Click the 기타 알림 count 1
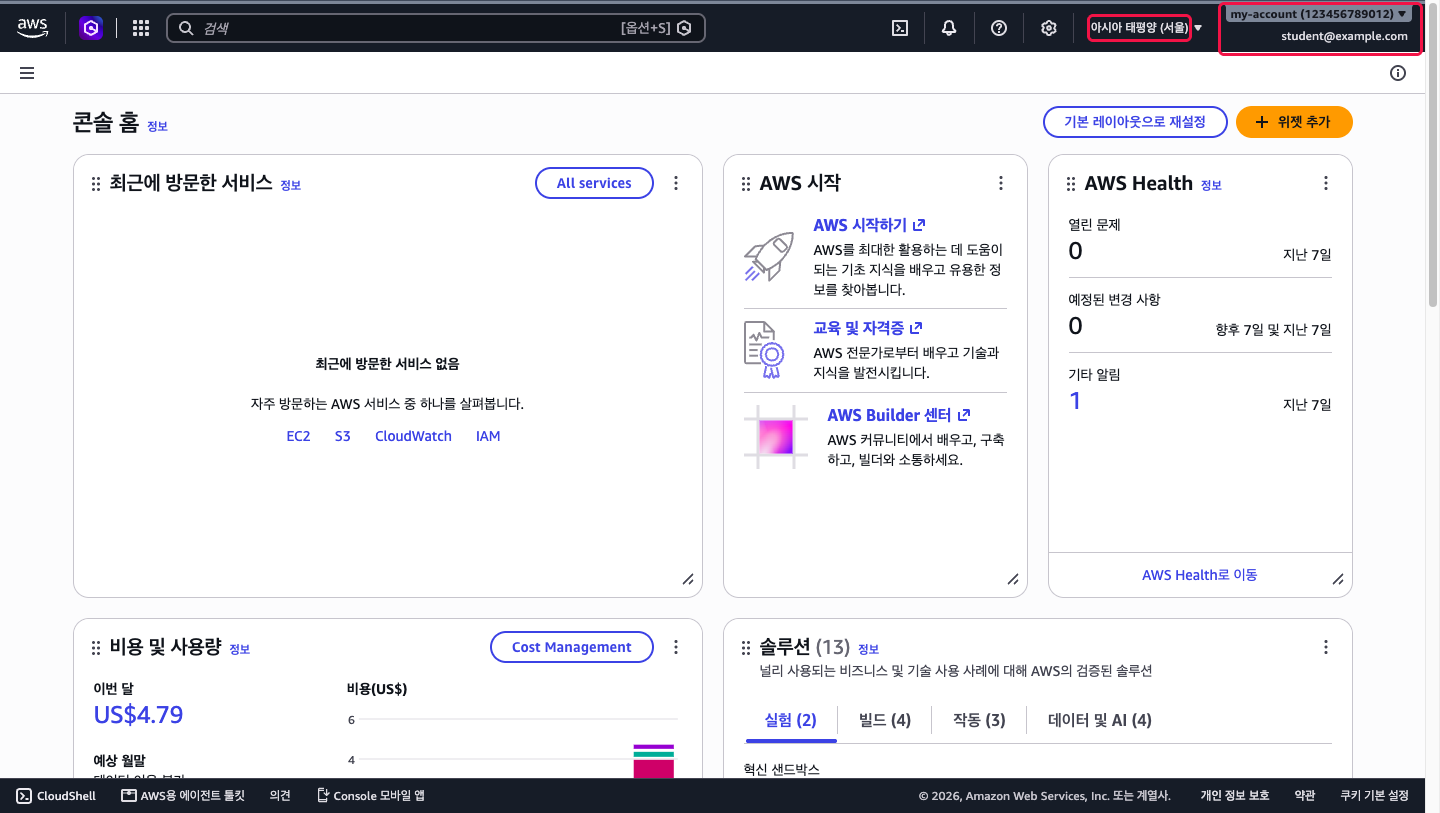 click(1075, 401)
